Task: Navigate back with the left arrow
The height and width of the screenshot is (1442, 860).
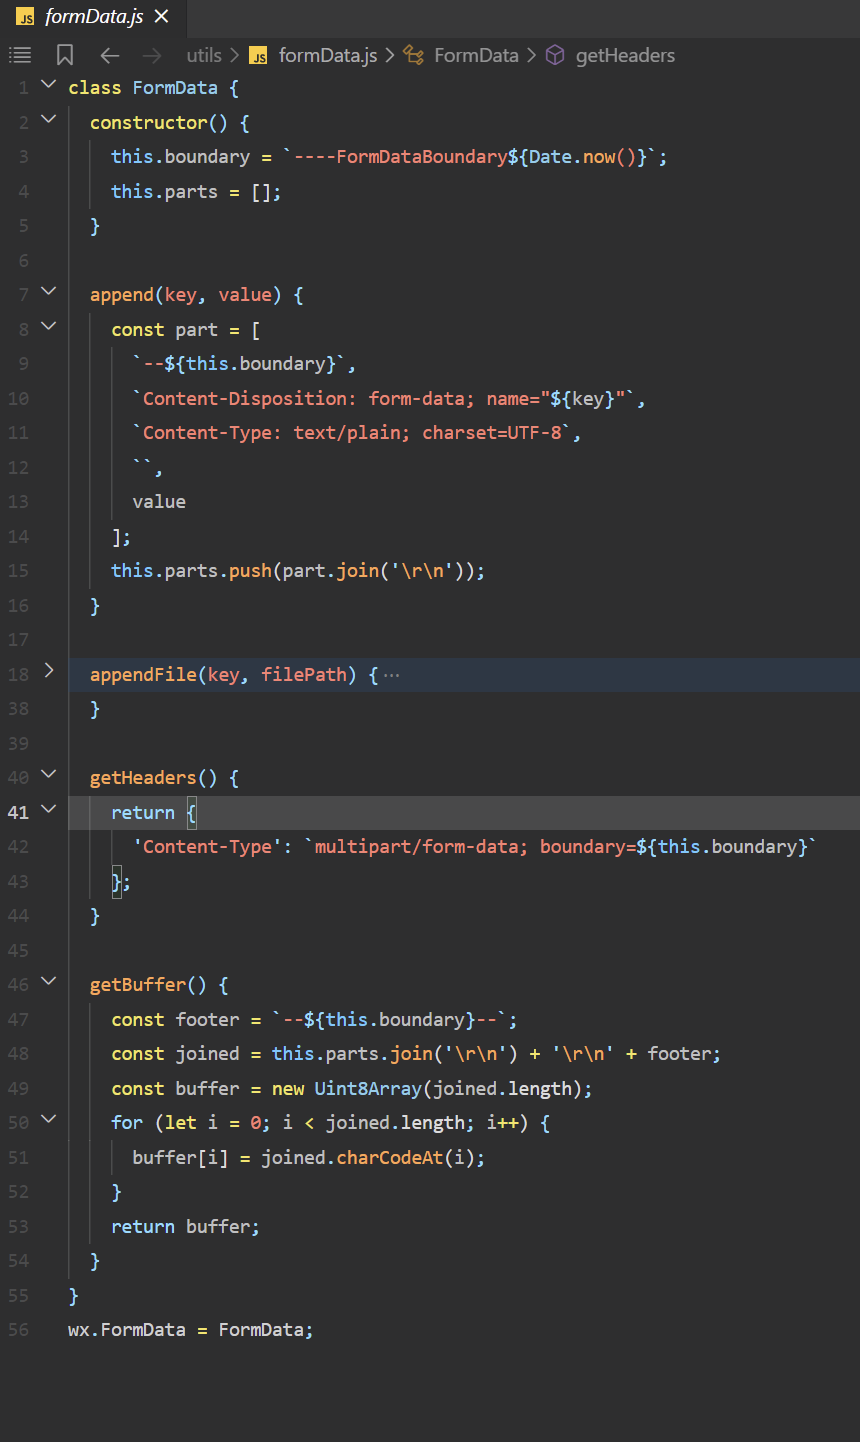Action: click(110, 56)
